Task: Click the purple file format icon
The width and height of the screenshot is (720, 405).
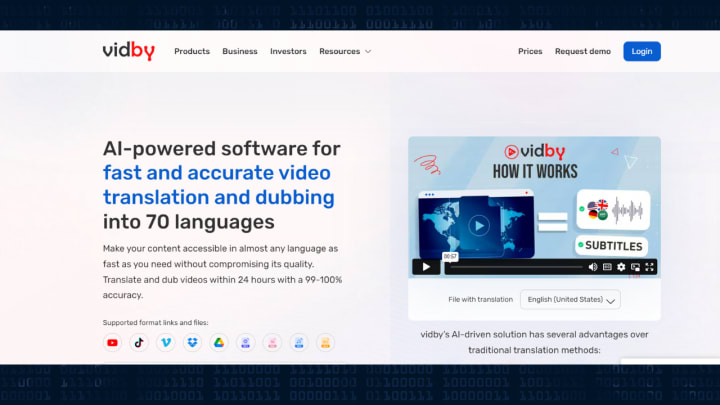Action: tap(245, 343)
